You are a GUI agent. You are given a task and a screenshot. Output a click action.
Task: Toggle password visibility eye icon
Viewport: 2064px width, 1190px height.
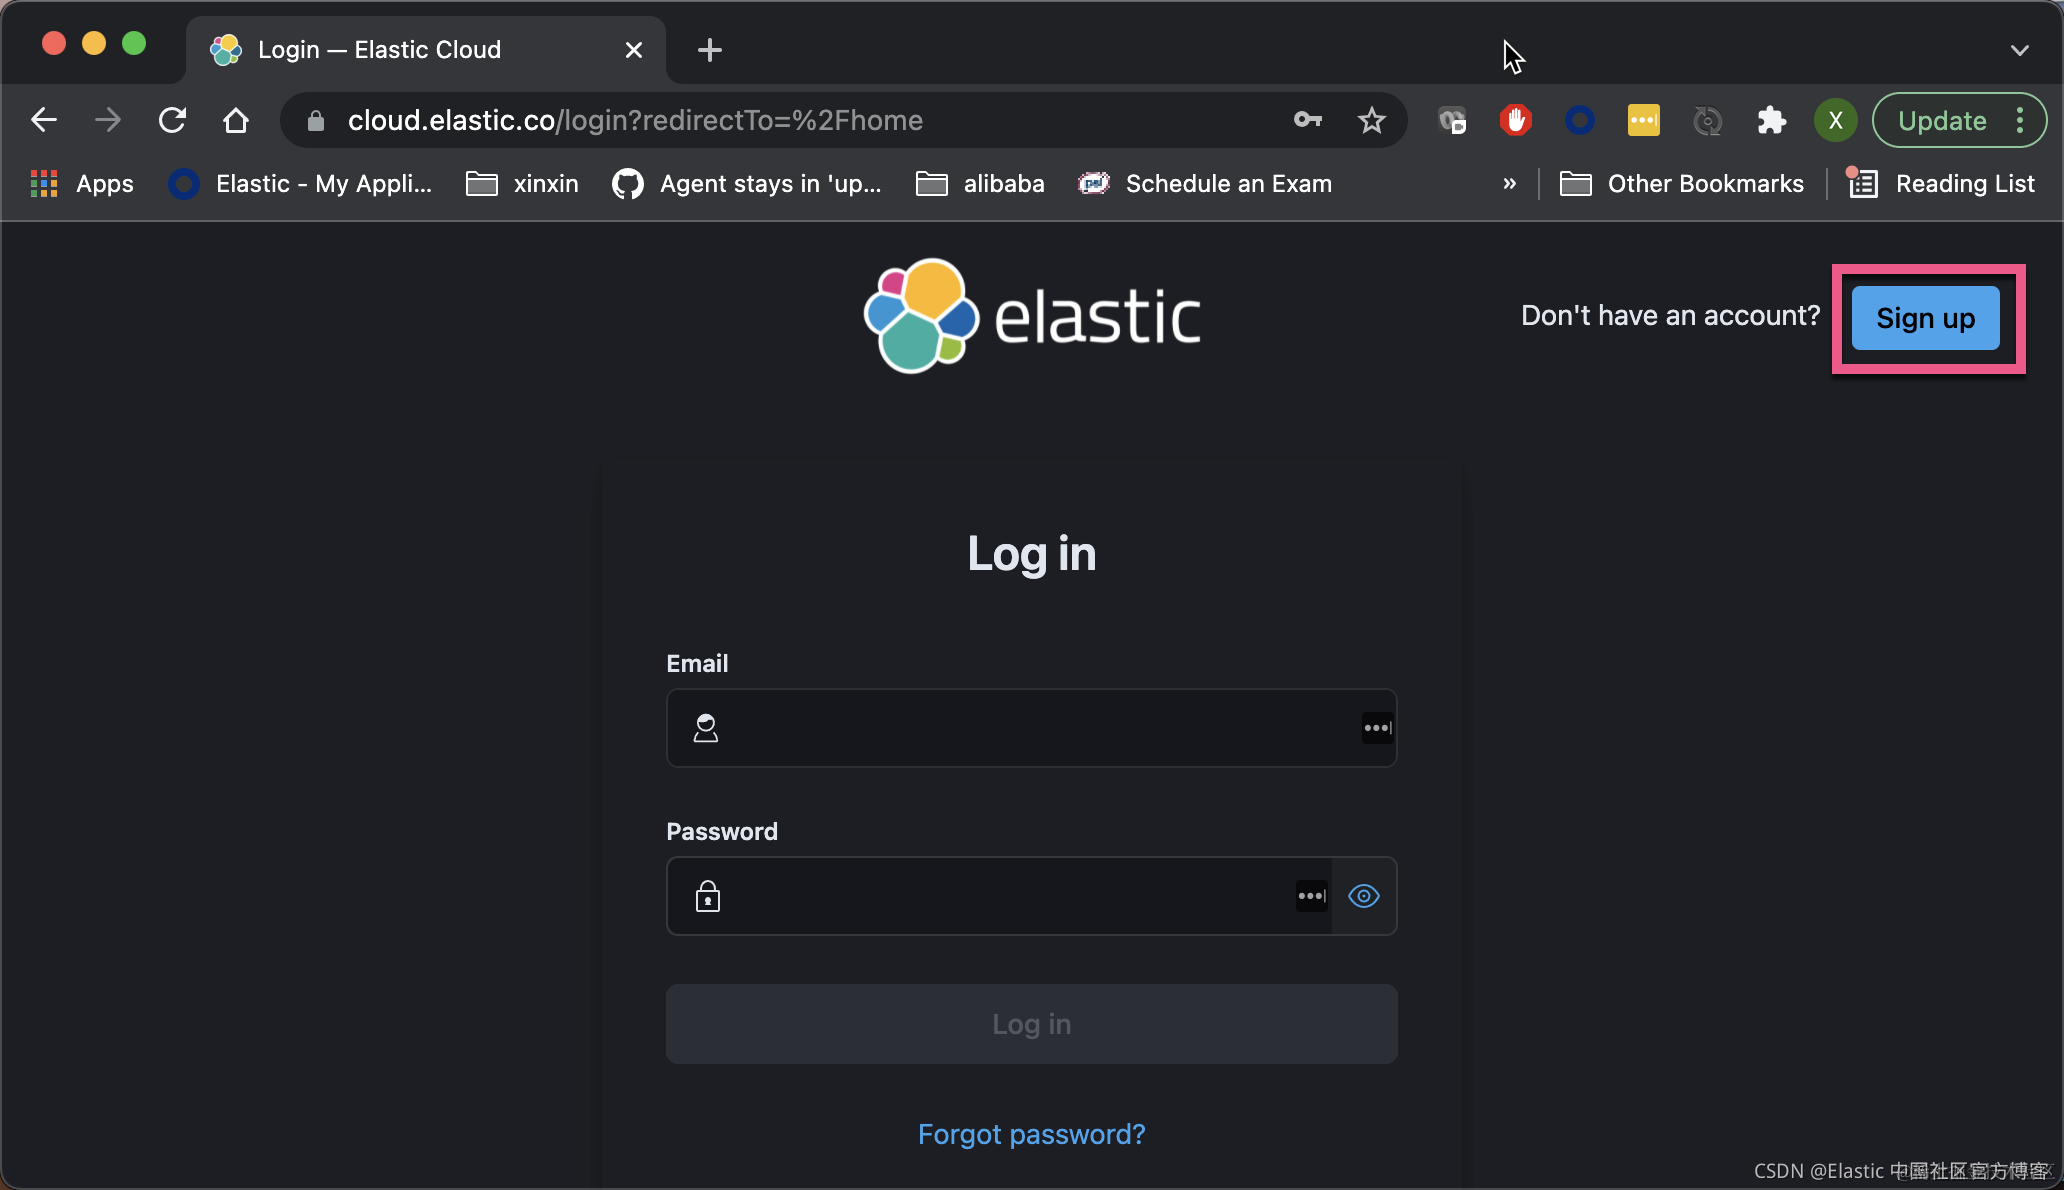pos(1363,896)
